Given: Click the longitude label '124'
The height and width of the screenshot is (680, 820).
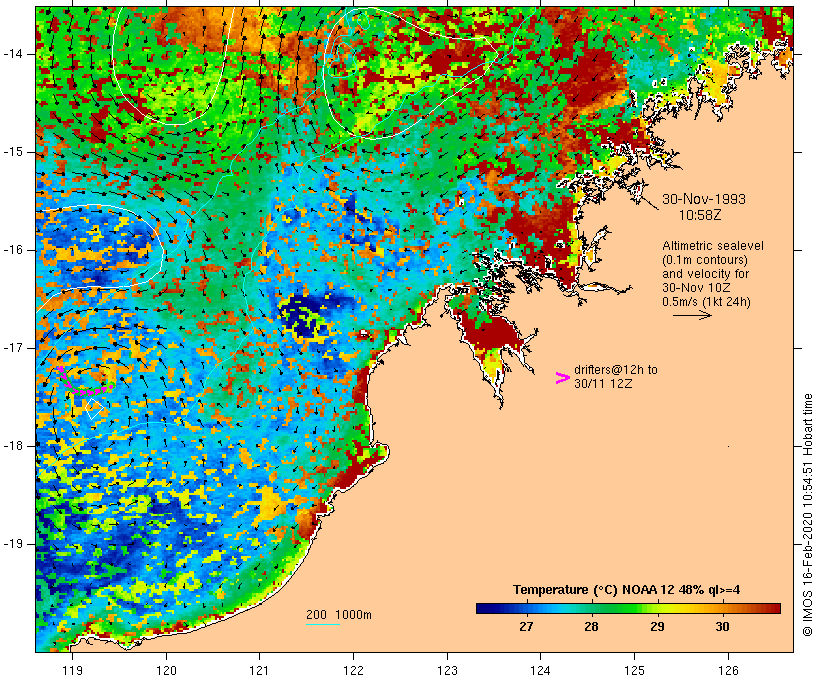Looking at the screenshot, I should pos(541,670).
